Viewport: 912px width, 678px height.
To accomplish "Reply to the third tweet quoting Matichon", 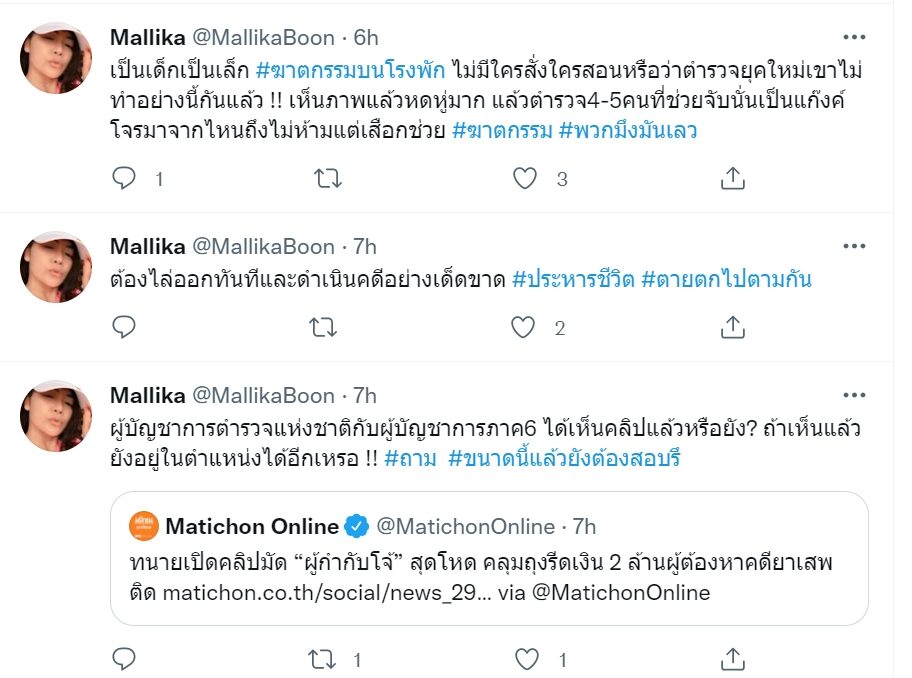I will tap(124, 659).
